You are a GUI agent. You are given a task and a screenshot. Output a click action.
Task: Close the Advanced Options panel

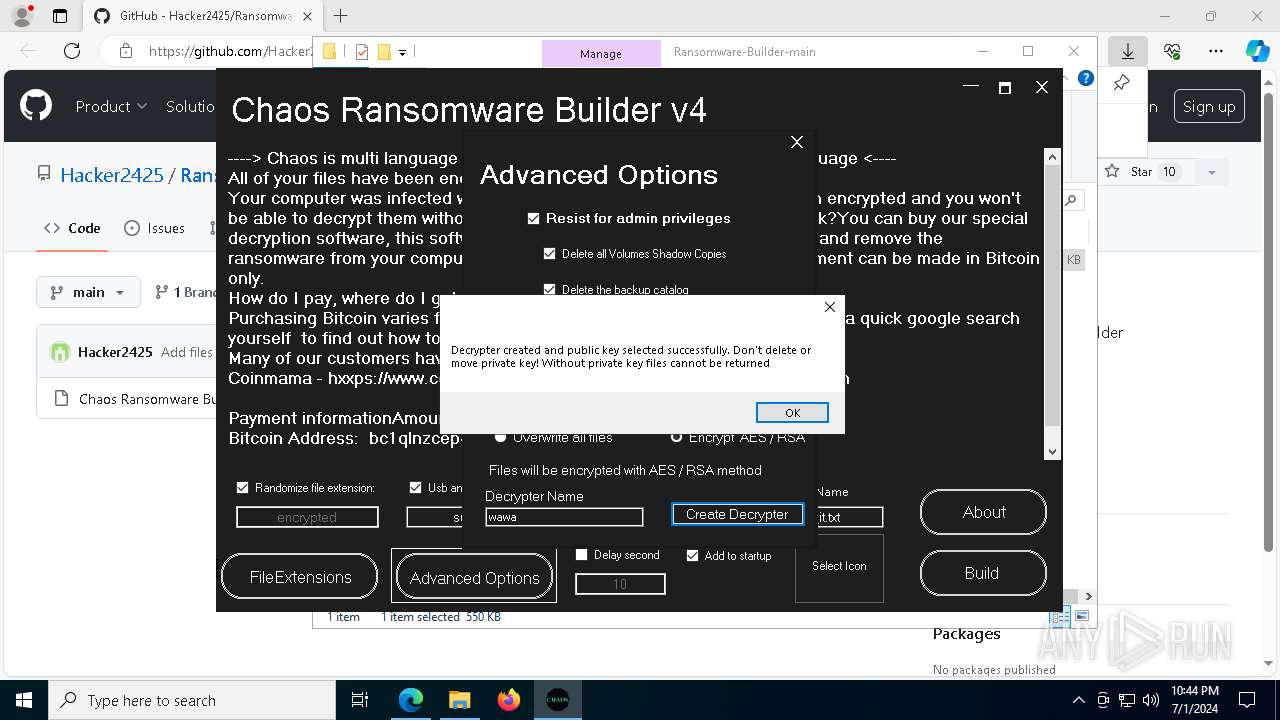(x=797, y=142)
